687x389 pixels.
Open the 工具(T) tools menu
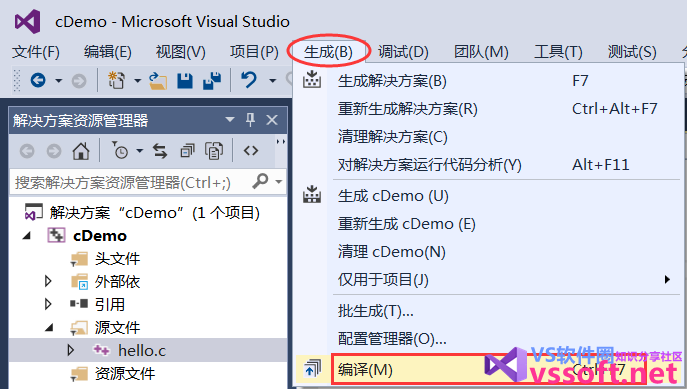(x=558, y=52)
